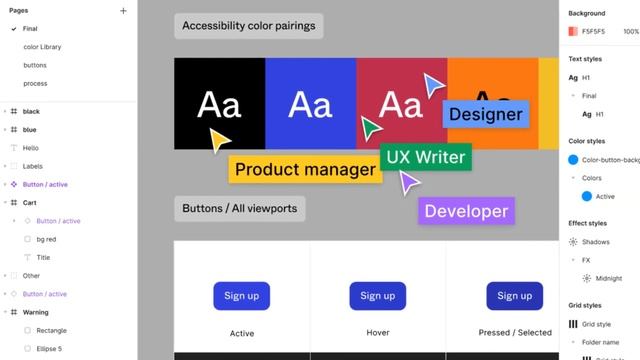Click the Hover Sign up button
The height and width of the screenshot is (360, 640).
[378, 296]
